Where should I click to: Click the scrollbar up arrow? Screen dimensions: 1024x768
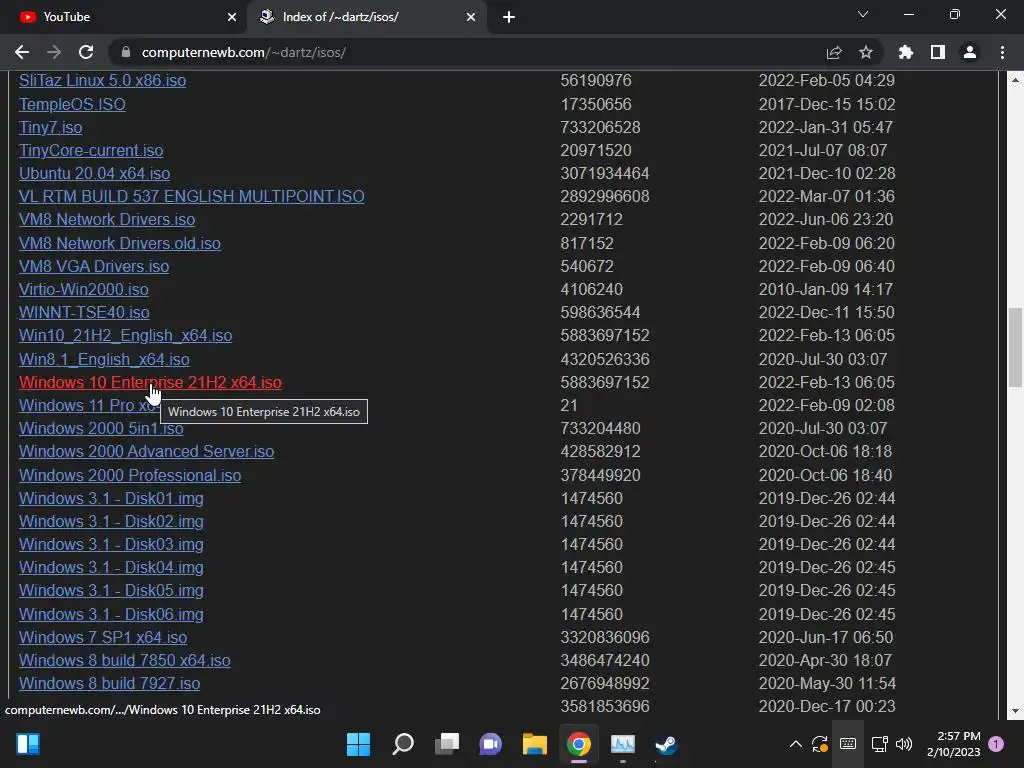tap(1015, 80)
